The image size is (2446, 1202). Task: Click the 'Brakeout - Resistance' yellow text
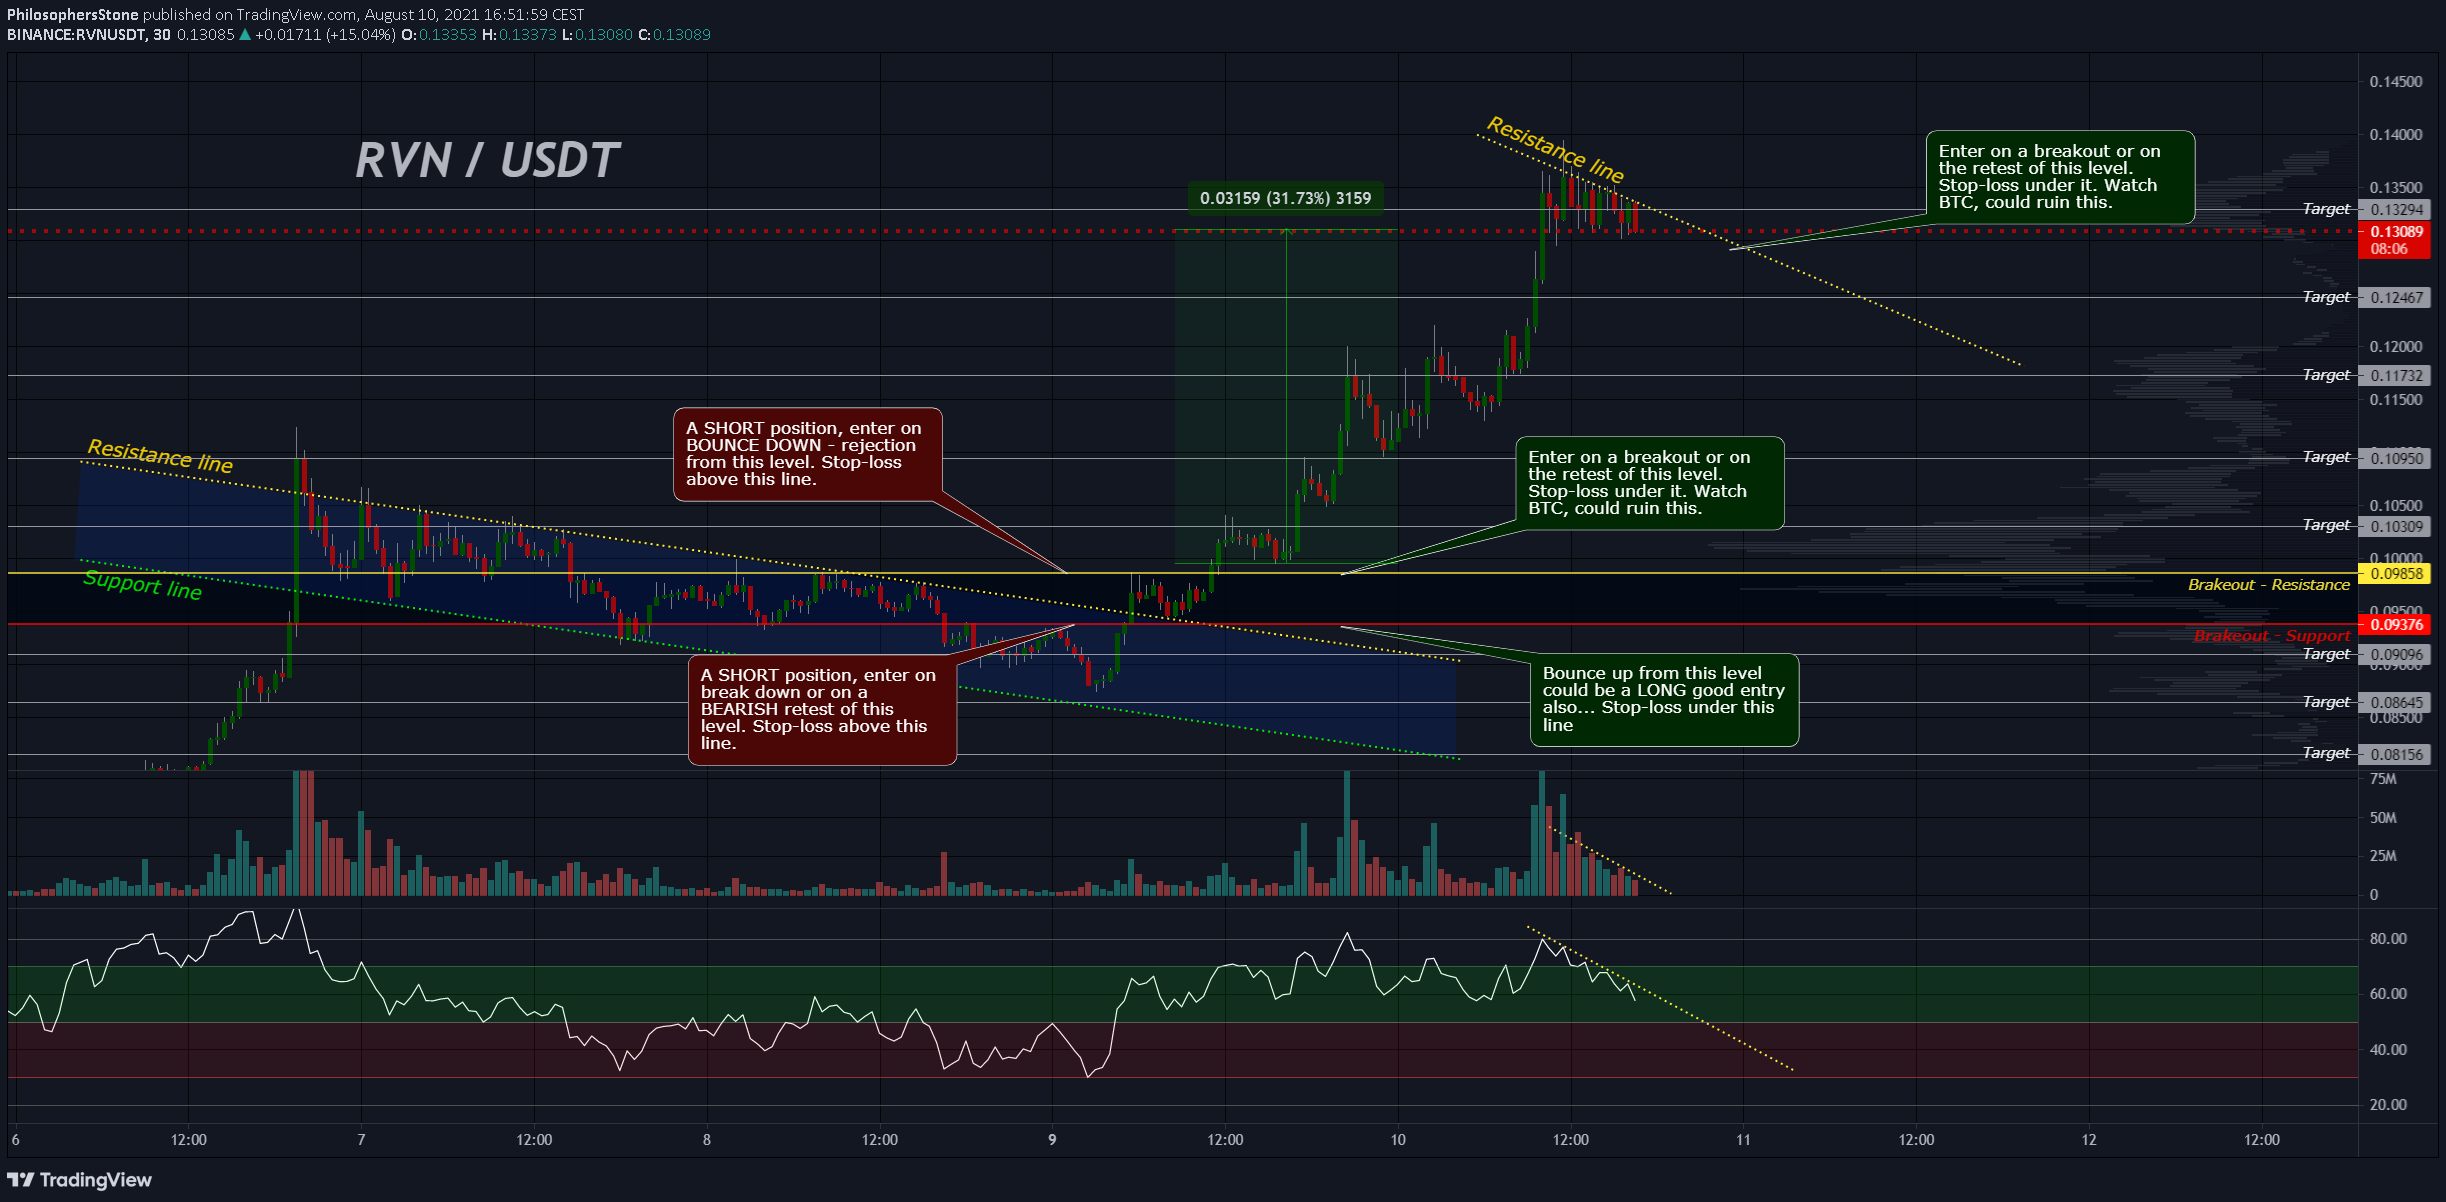(x=2268, y=585)
